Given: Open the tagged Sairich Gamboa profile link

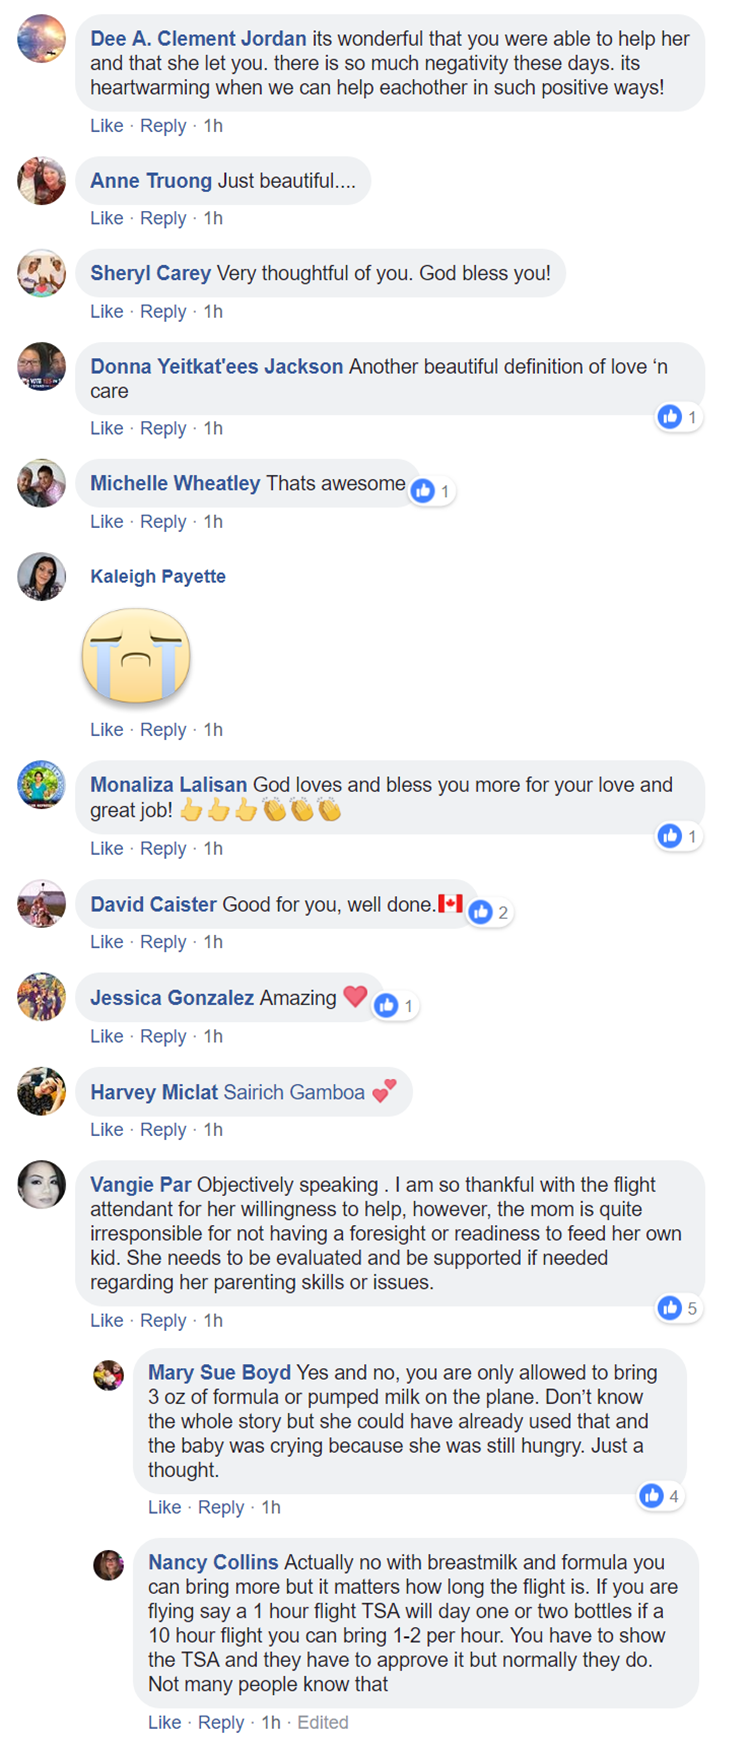Looking at the screenshot, I should 294,1092.
